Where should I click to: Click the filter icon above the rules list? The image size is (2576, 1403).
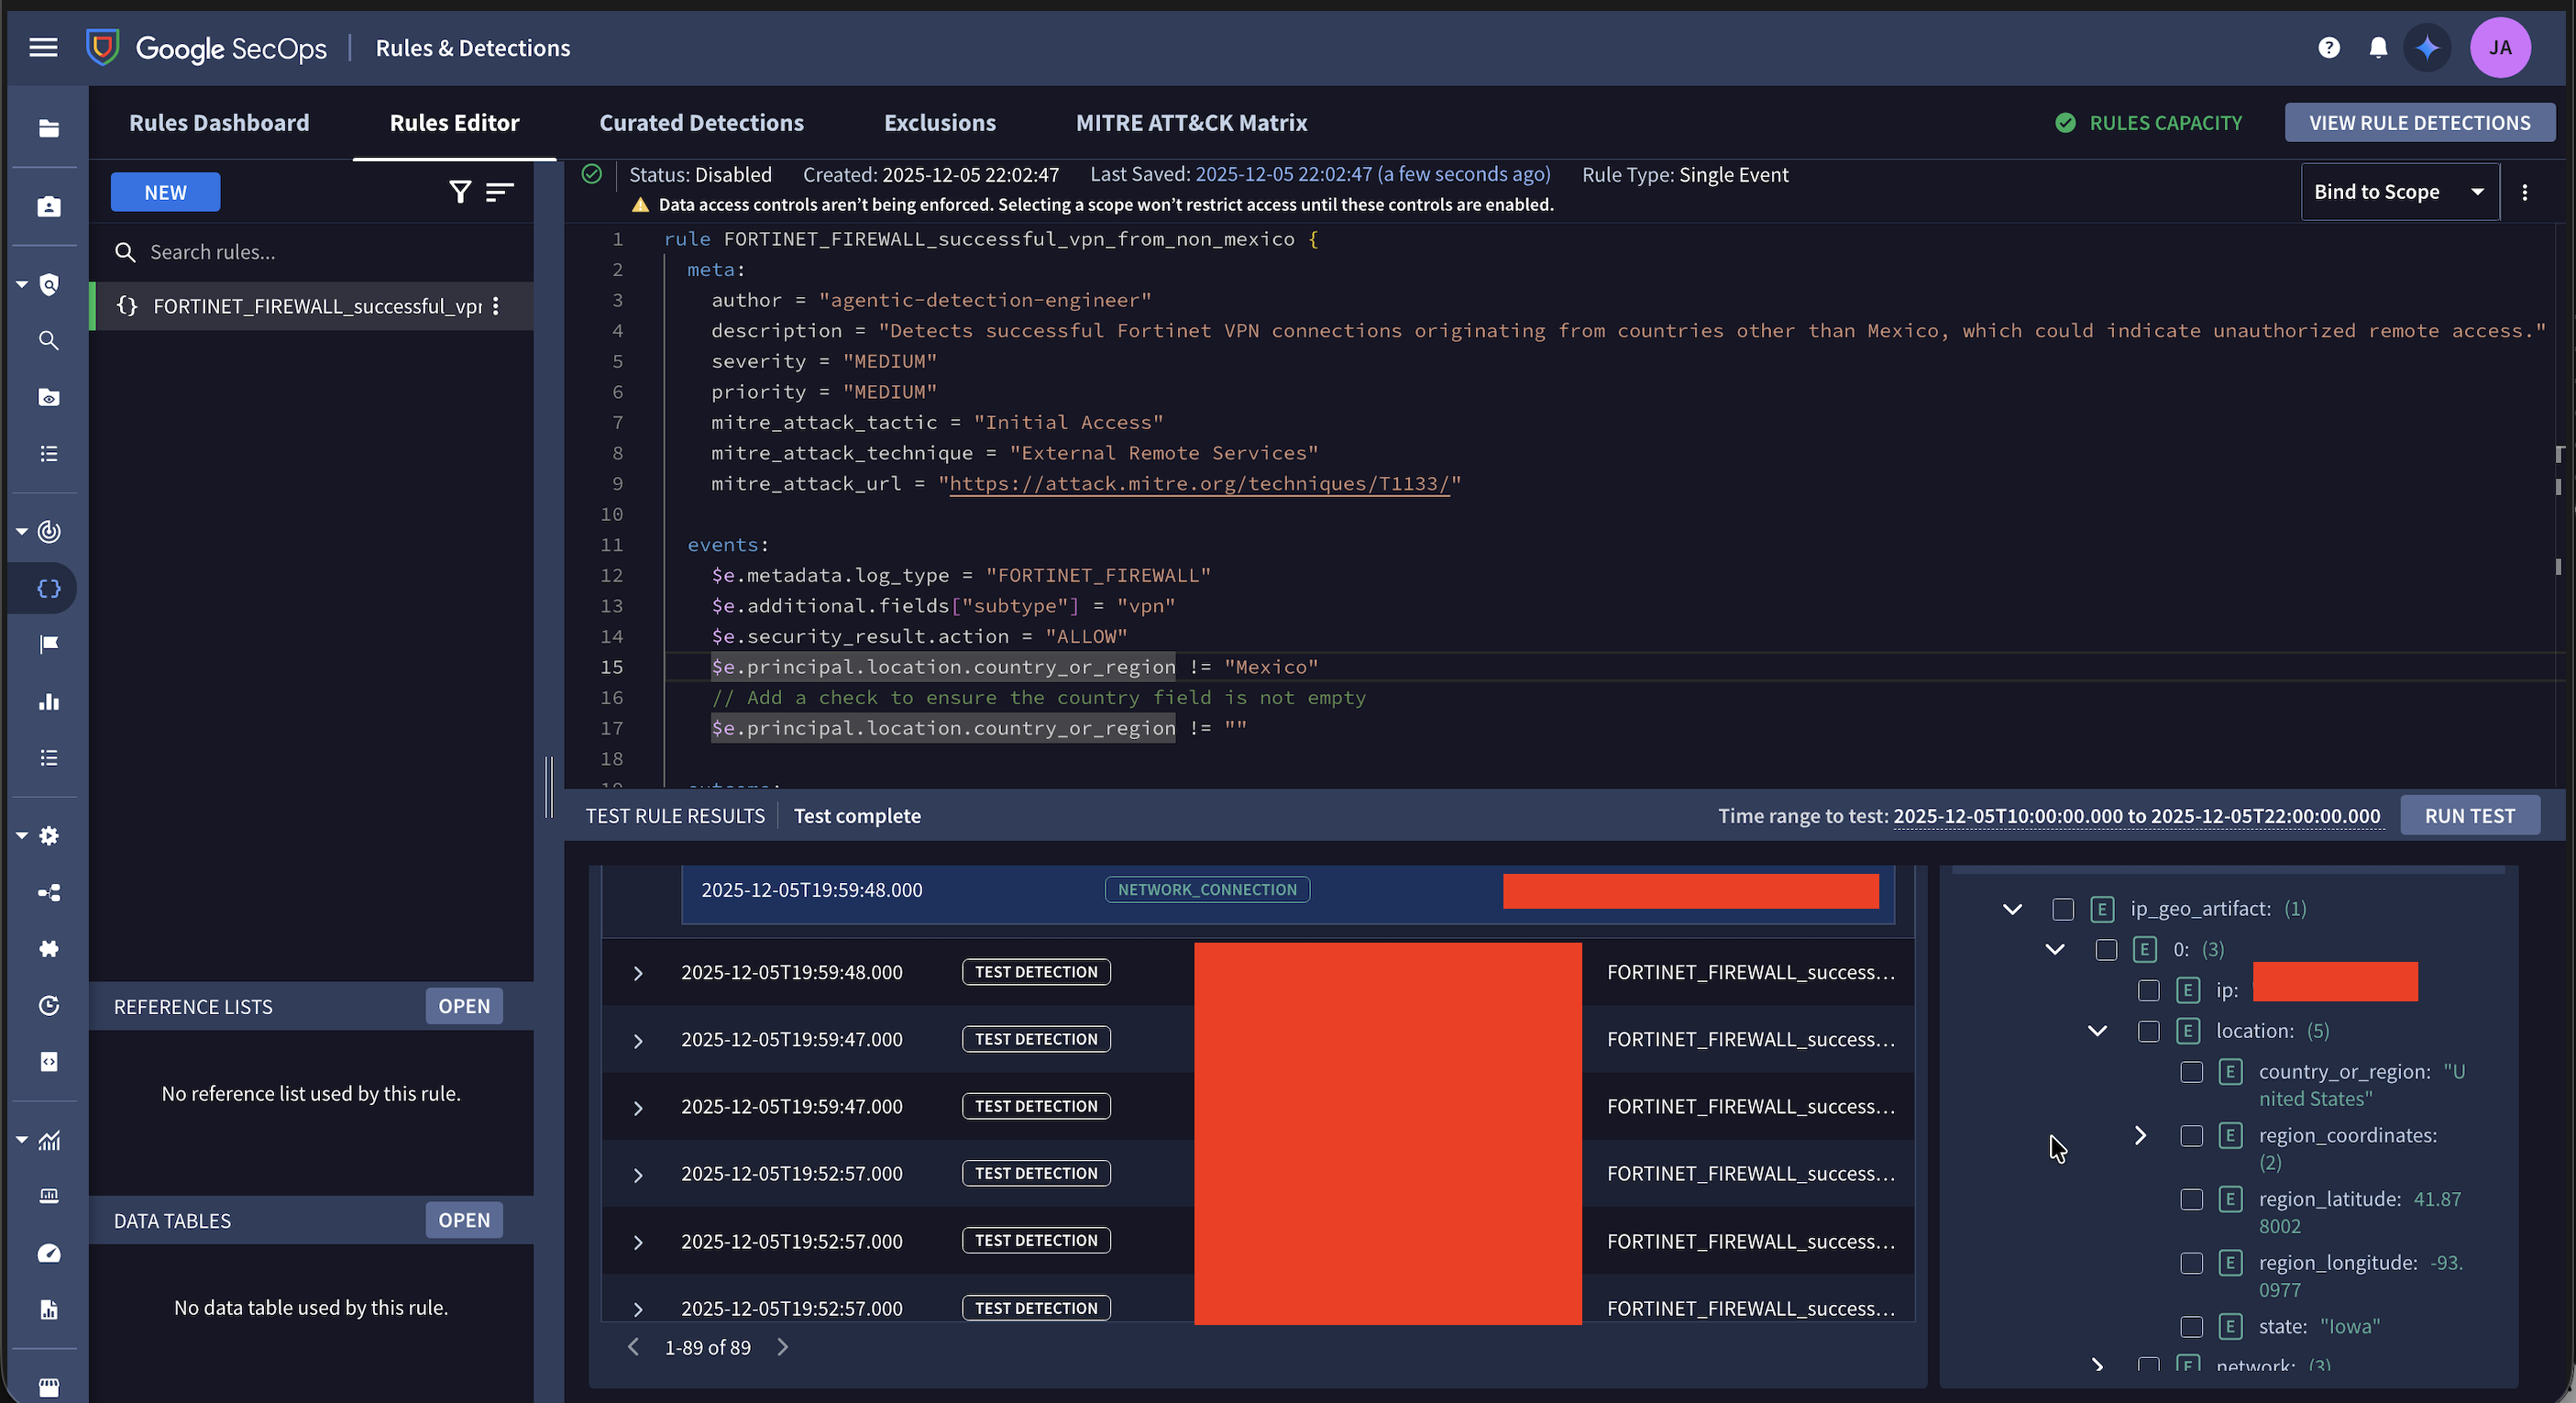tap(460, 192)
